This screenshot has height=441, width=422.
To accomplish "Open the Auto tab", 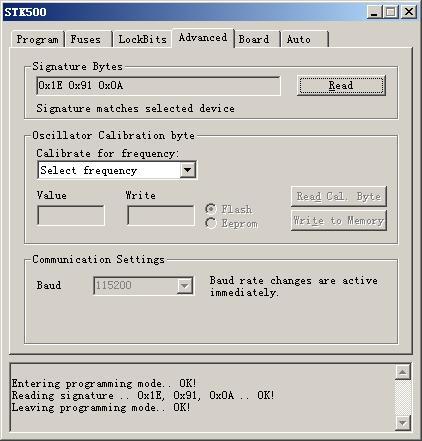I will [299, 39].
